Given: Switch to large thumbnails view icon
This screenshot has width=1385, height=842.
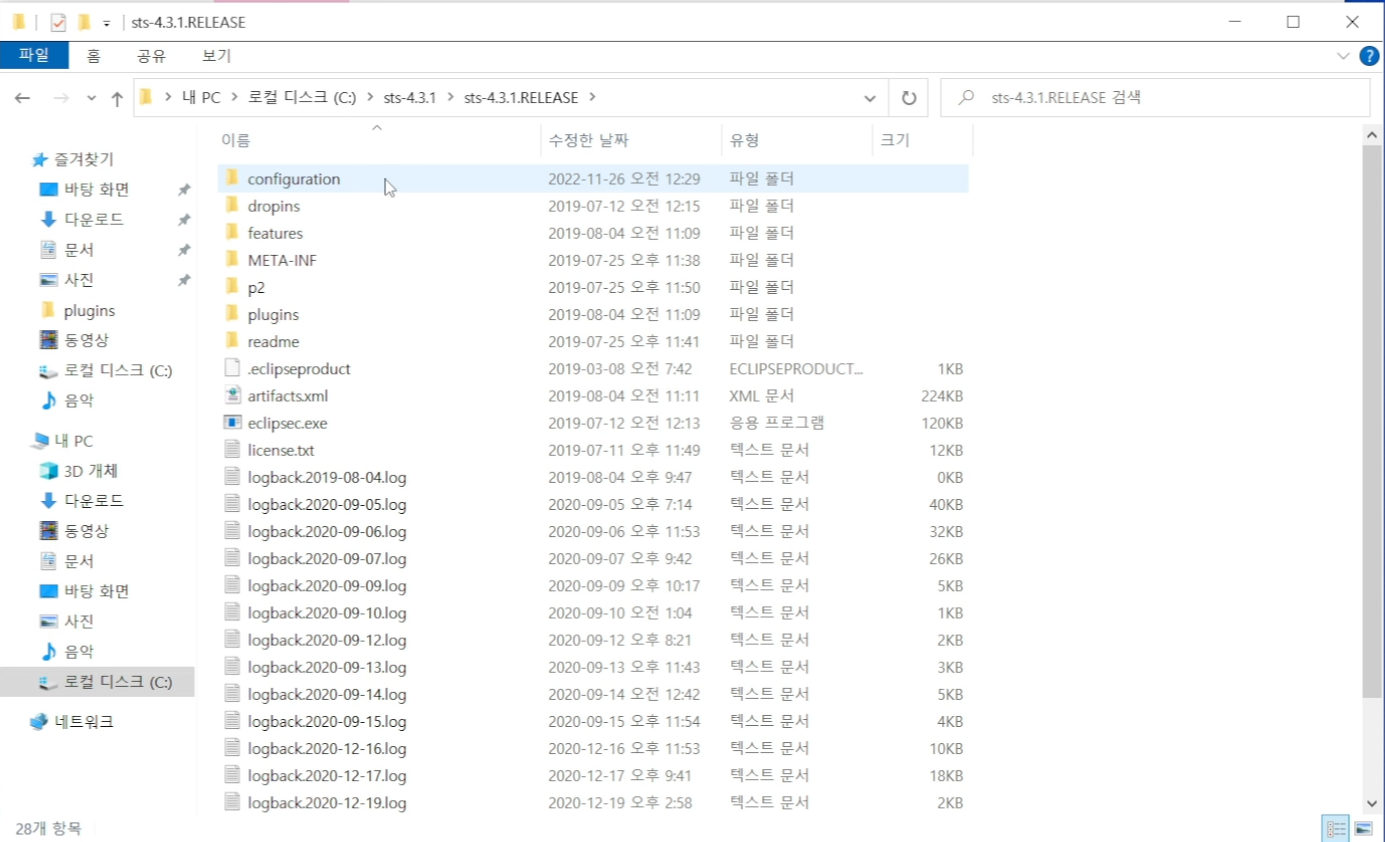Looking at the screenshot, I should pyautogui.click(x=1362, y=829).
